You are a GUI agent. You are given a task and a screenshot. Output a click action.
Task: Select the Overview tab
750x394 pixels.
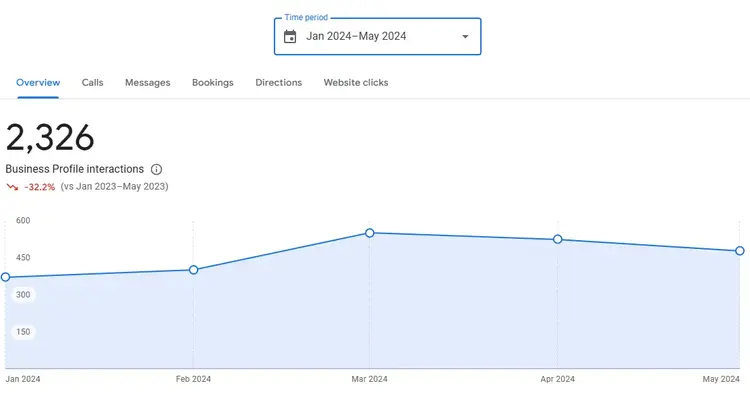tap(38, 83)
